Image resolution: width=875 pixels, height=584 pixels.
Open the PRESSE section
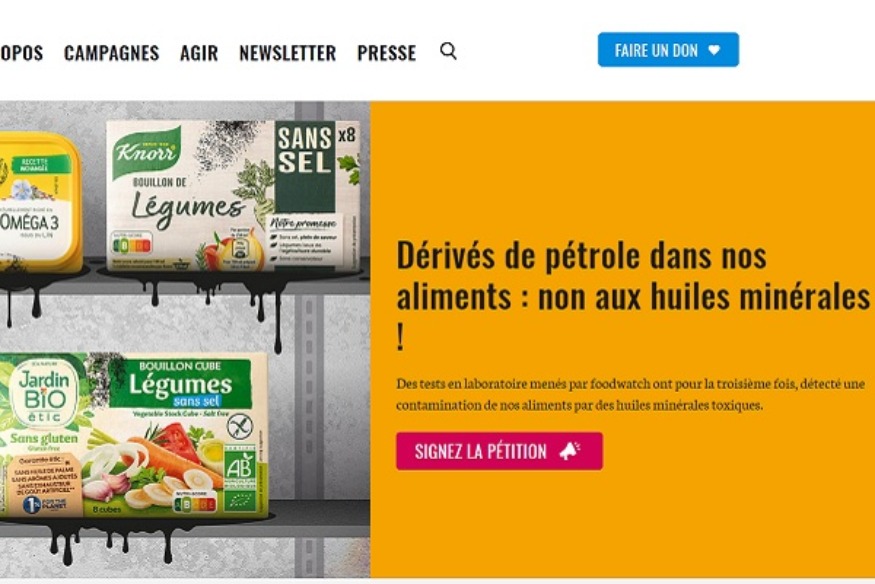387,53
